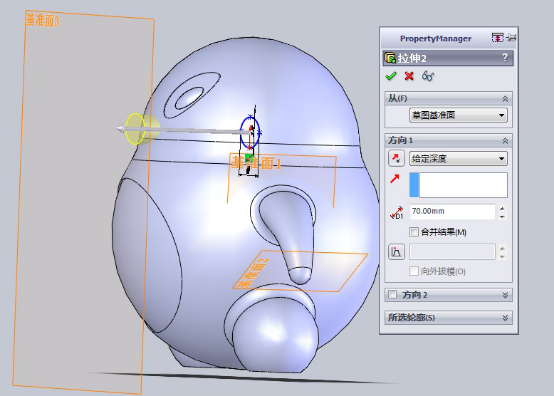
Task: Click the PropertyManager keep-visible panel icon
Action: click(x=497, y=37)
